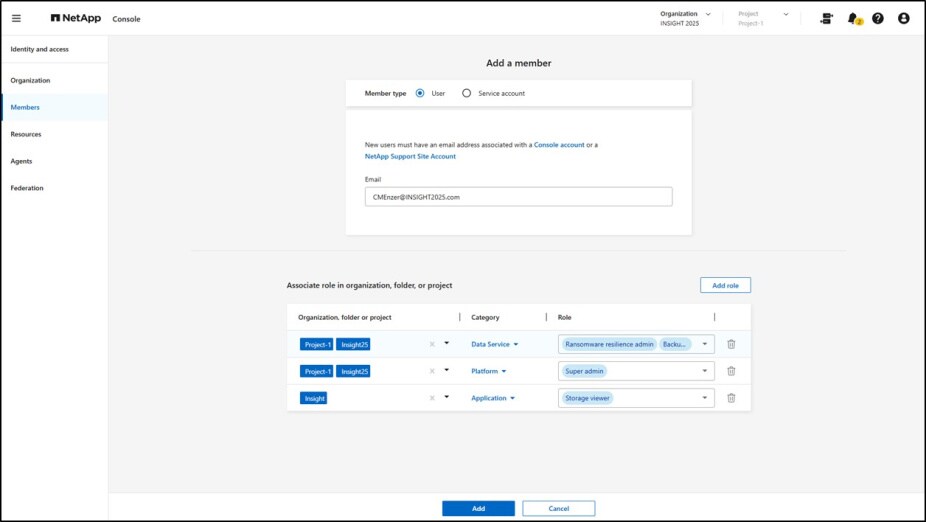Delete the Platform role row
This screenshot has height=522, width=926.
[731, 371]
